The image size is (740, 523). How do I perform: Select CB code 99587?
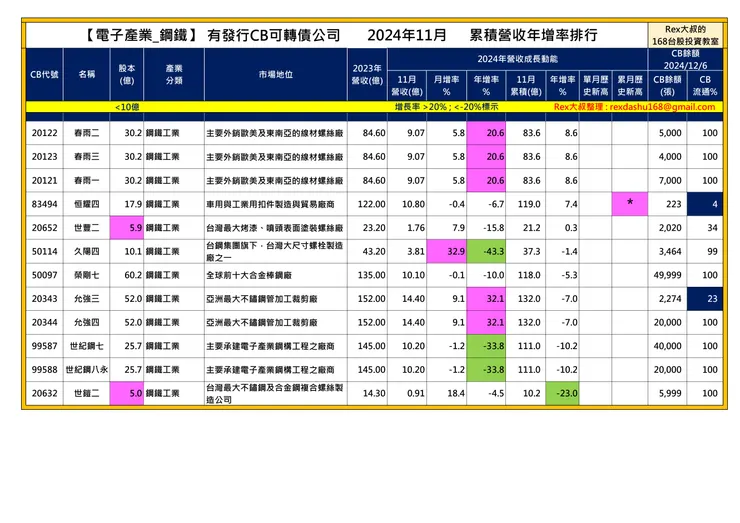(x=44, y=346)
